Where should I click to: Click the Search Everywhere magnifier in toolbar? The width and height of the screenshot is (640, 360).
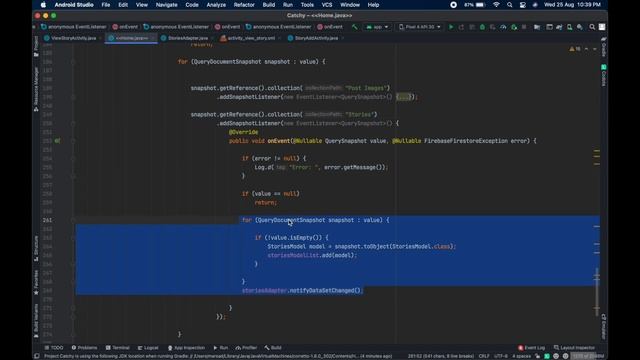click(x=592, y=27)
